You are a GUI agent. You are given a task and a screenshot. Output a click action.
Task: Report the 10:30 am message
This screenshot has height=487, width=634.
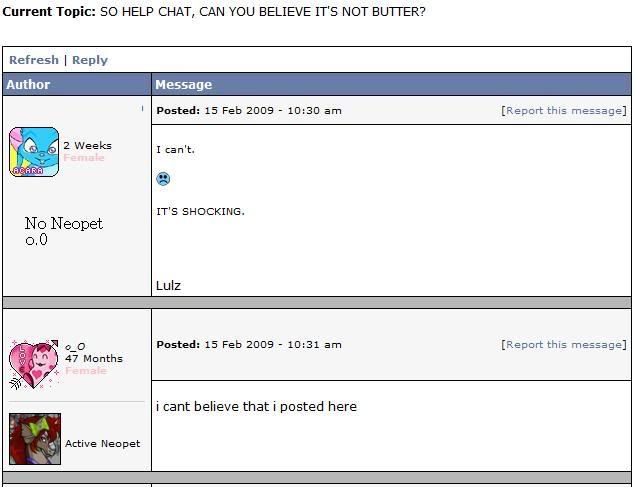pyautogui.click(x=564, y=111)
